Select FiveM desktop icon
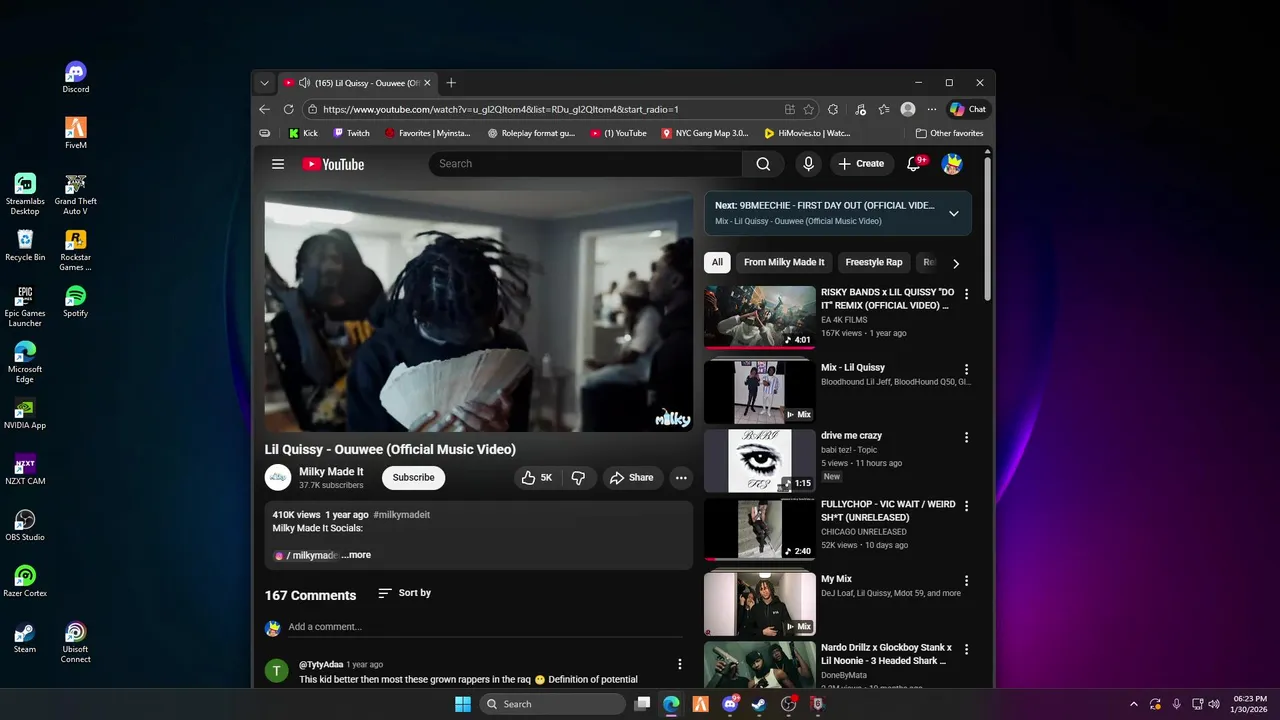The height and width of the screenshot is (720, 1280). click(76, 133)
